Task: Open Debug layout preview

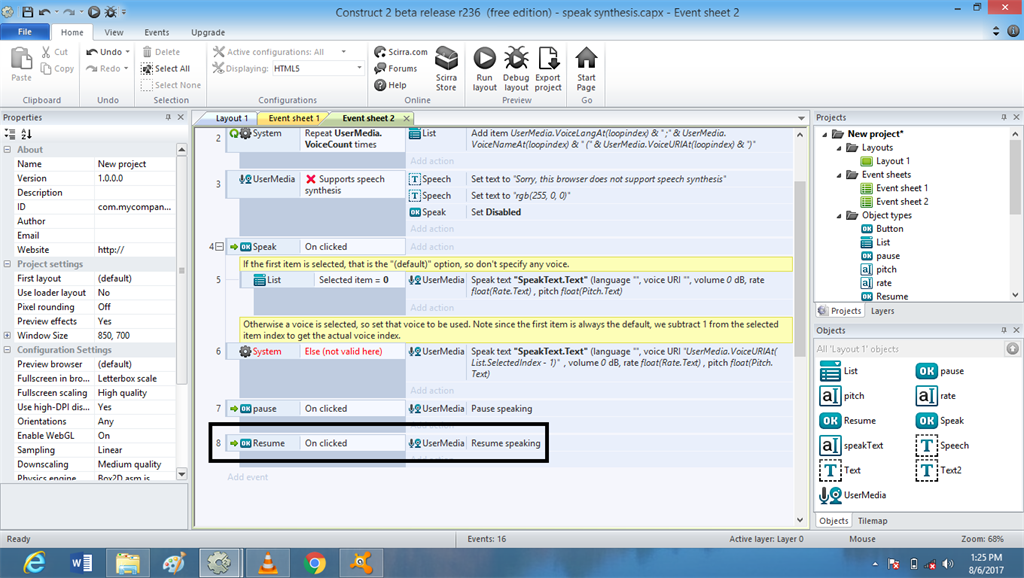Action: [515, 68]
